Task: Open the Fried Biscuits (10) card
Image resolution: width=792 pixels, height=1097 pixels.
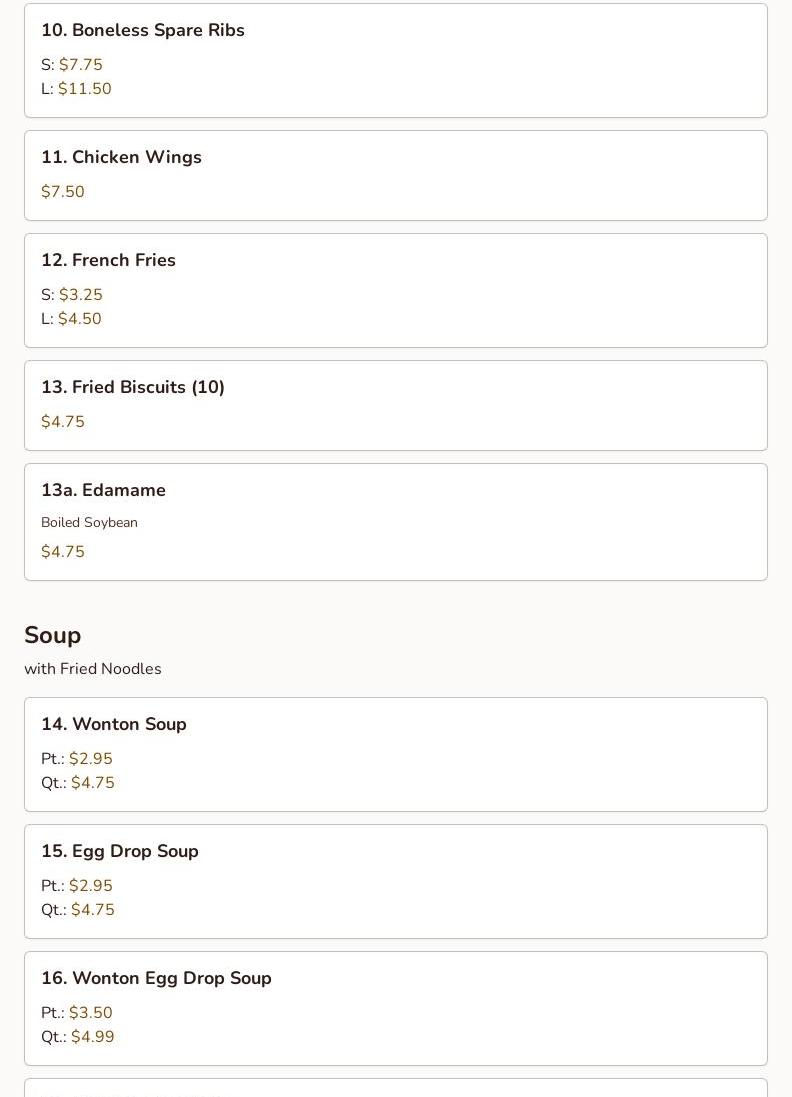Action: [395, 405]
